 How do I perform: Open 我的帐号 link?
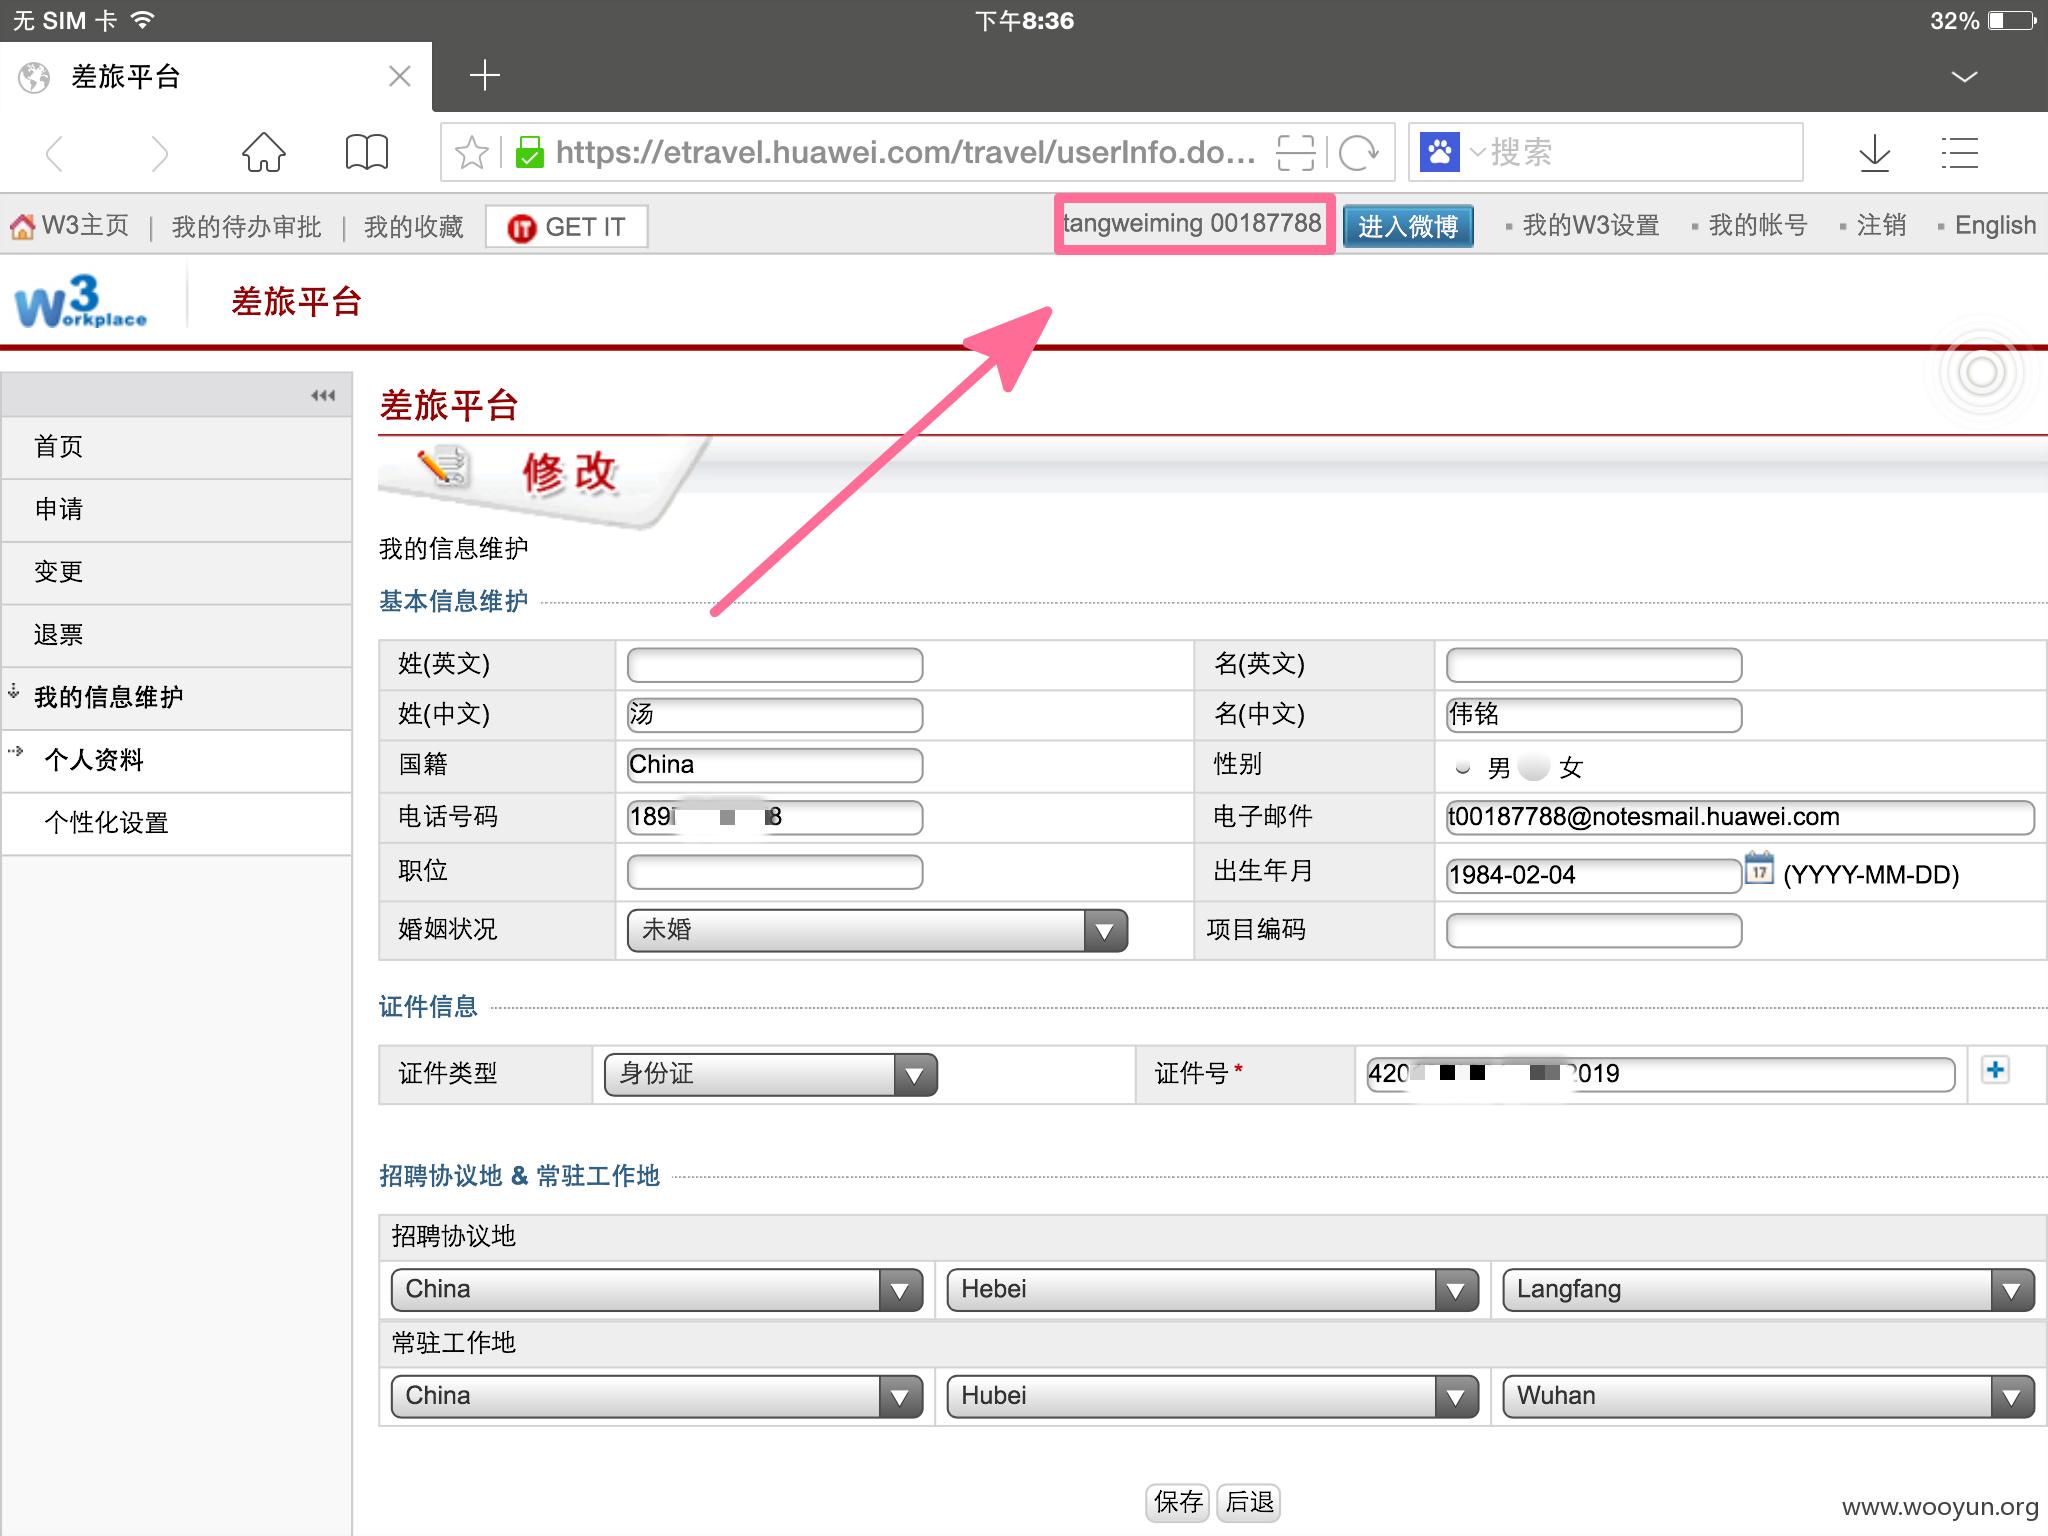pyautogui.click(x=1758, y=226)
